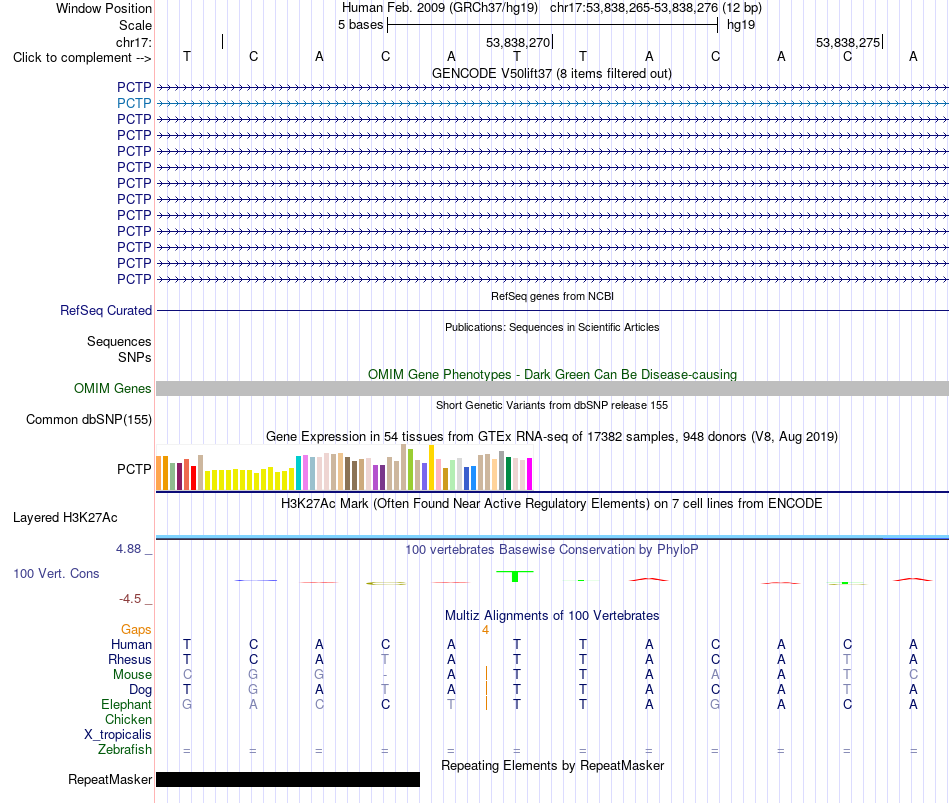Select the Common dbSNP(155) track label
The image size is (950, 803).
click(x=88, y=419)
